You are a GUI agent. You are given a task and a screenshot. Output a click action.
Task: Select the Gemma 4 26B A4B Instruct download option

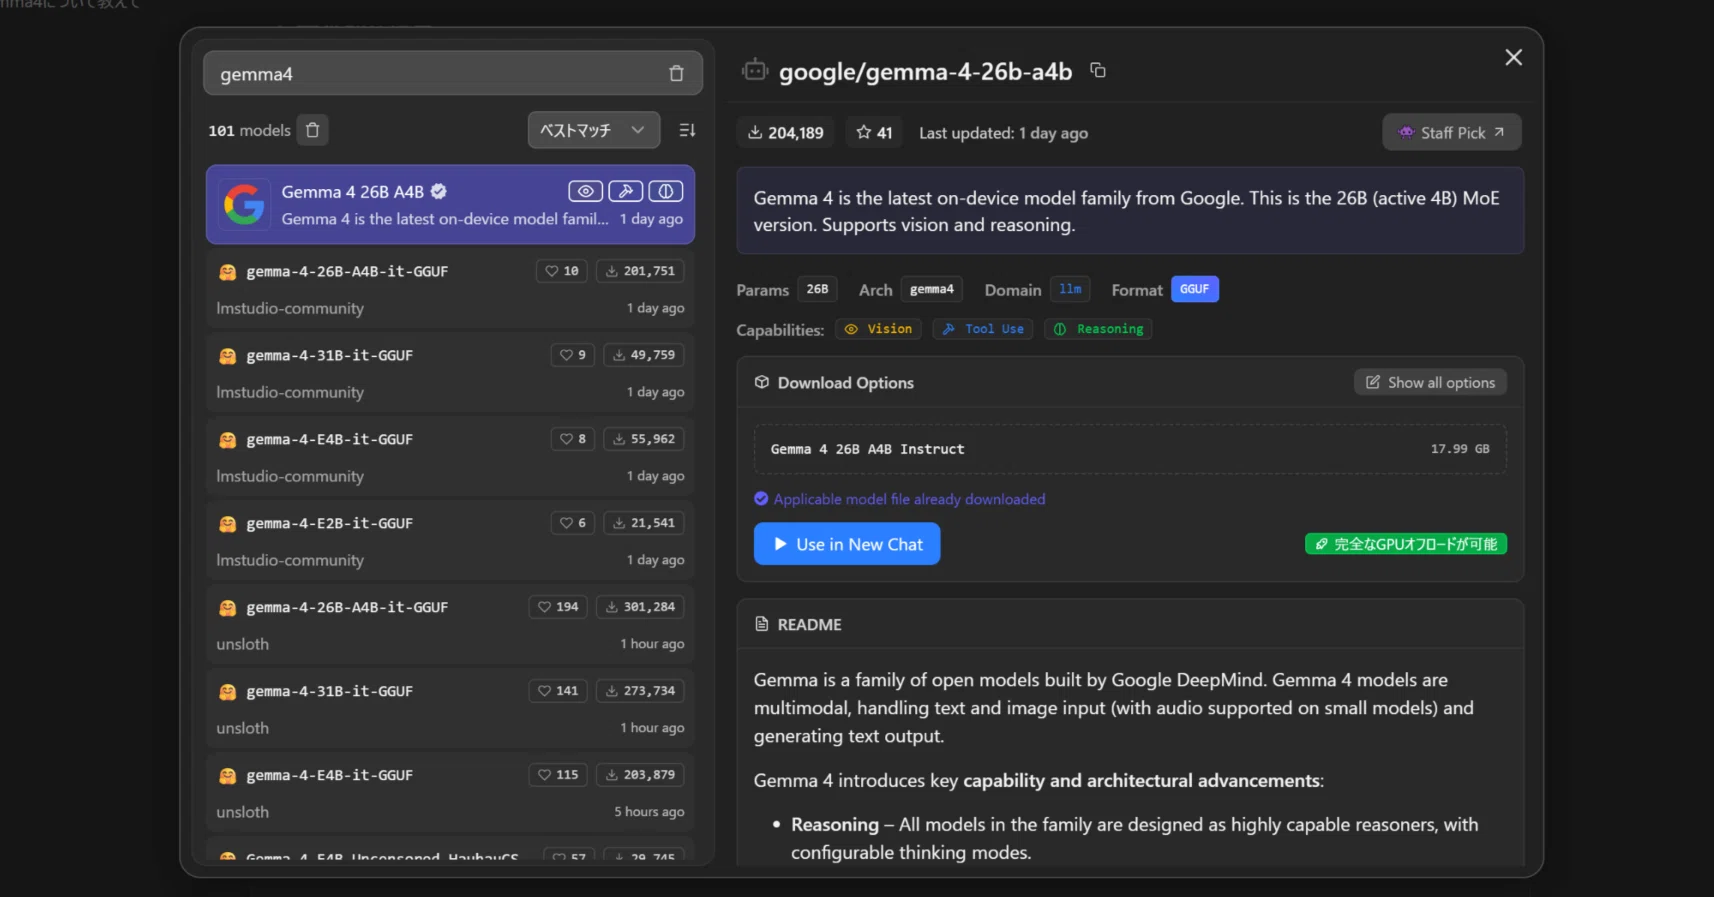coord(1130,449)
